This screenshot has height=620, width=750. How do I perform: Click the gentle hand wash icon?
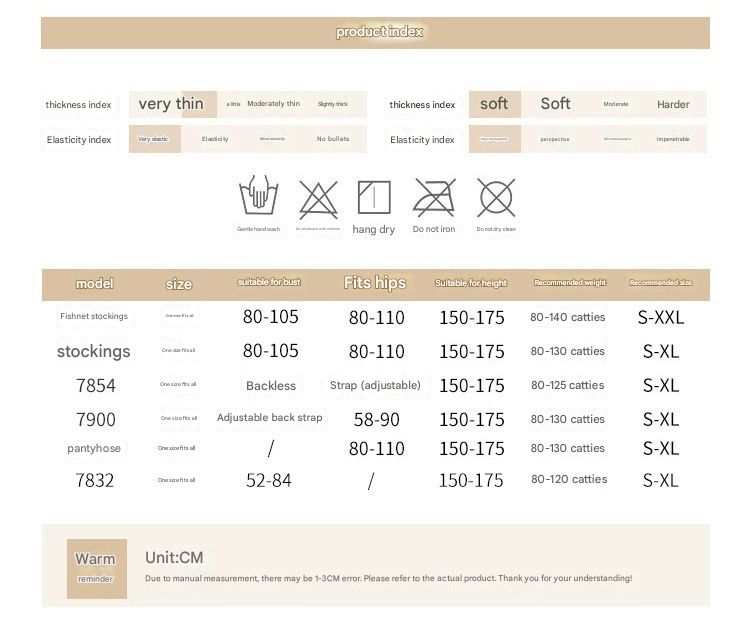258,196
